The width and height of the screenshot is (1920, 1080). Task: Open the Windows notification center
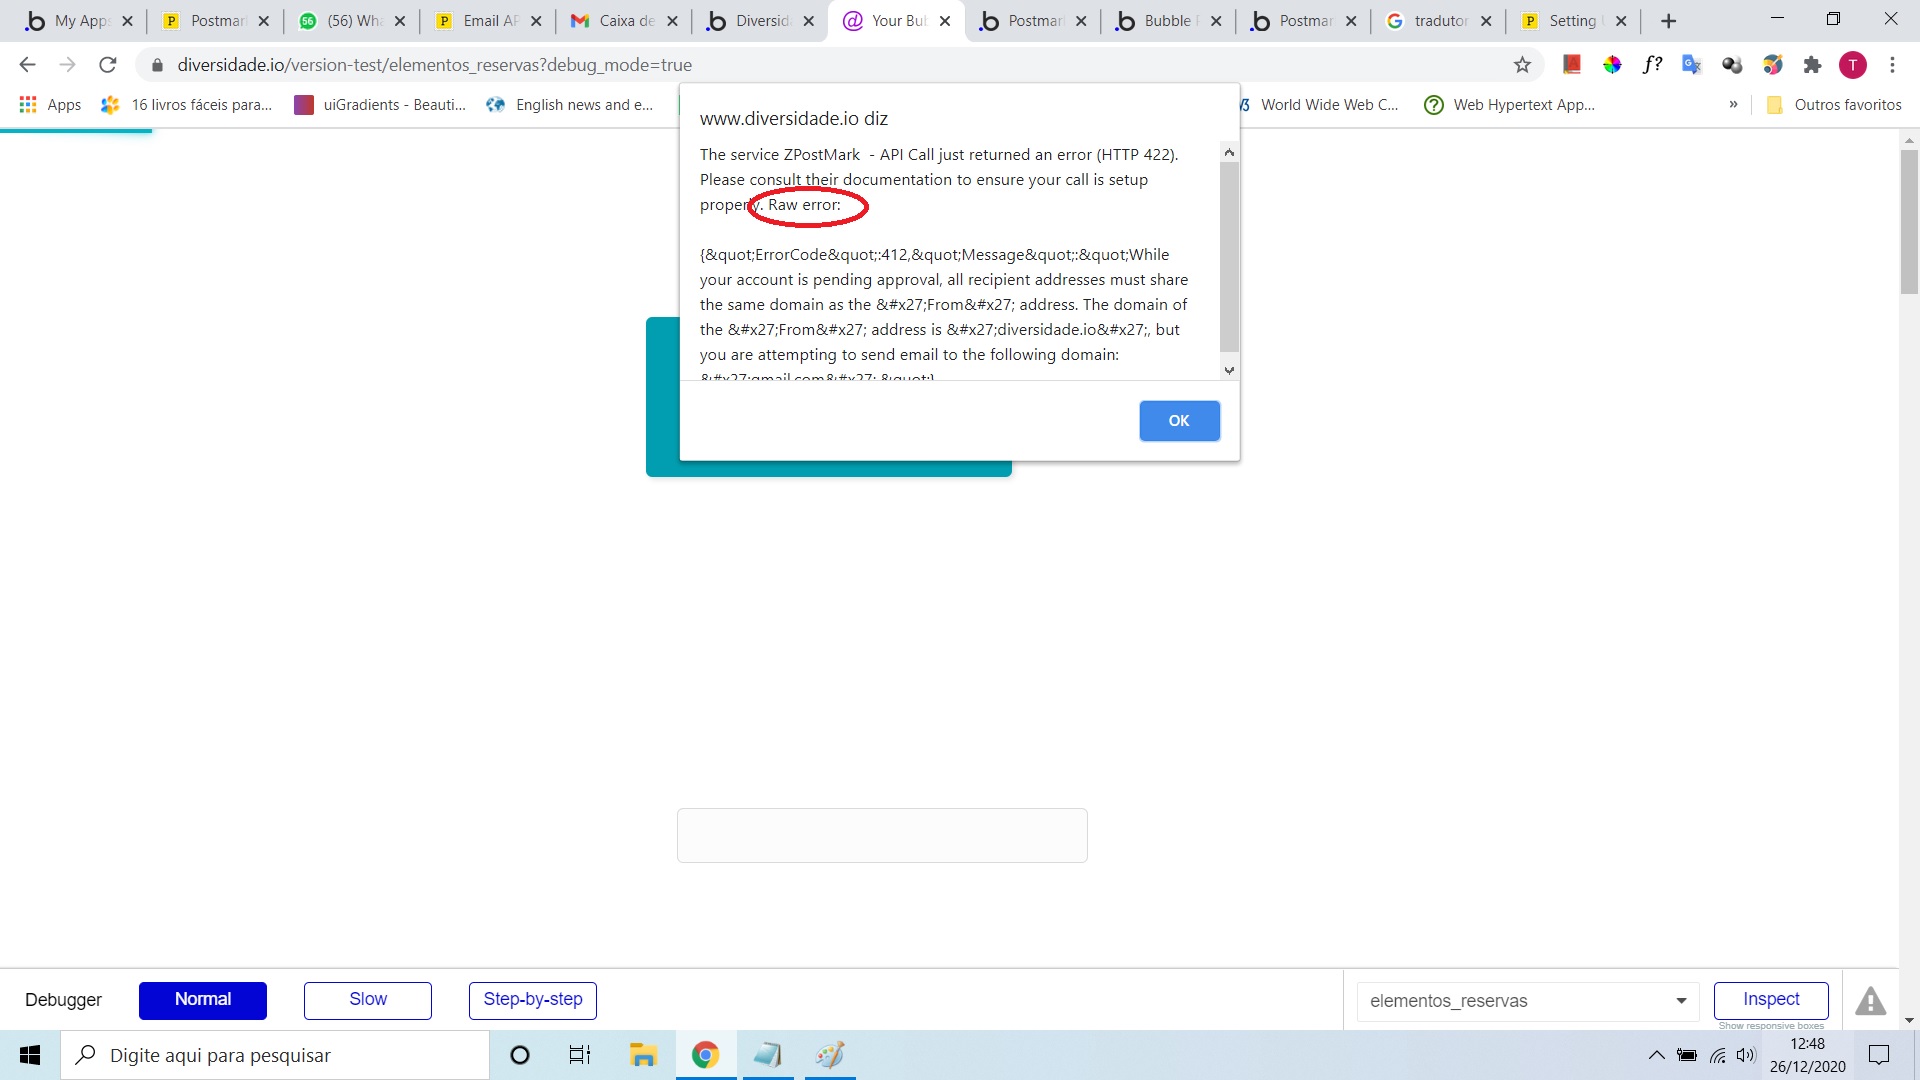click(1879, 1055)
